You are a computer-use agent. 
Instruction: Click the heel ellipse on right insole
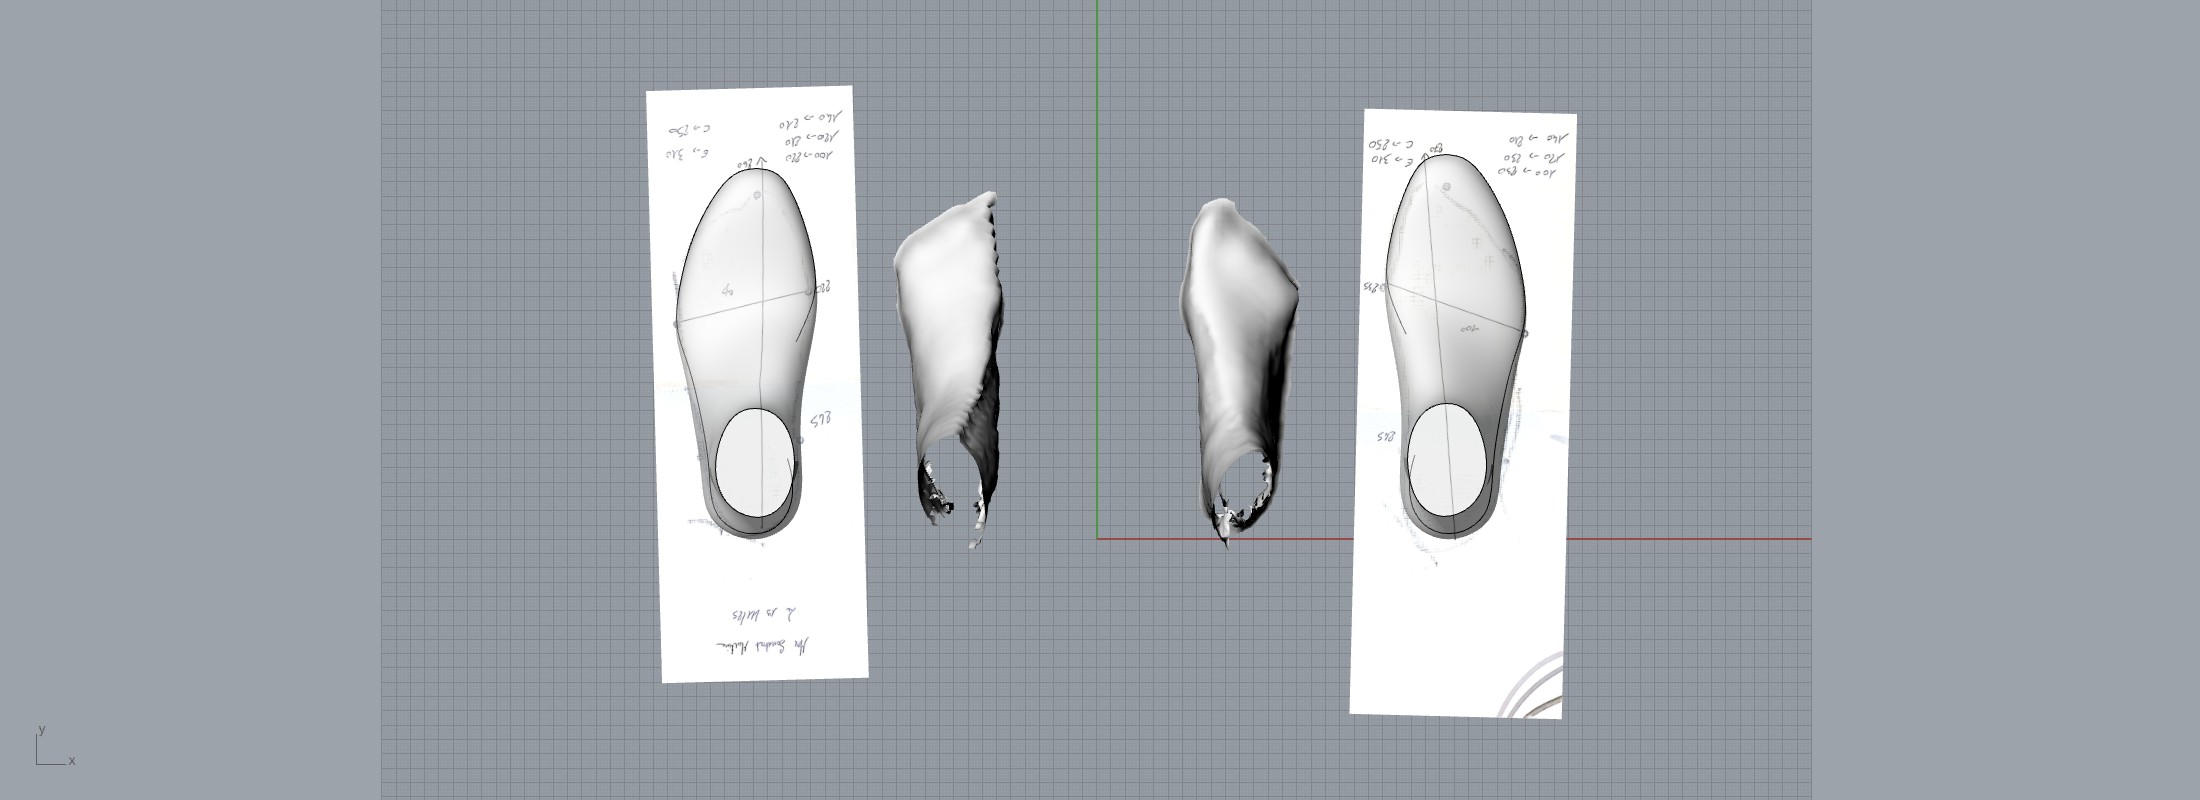point(1446,458)
